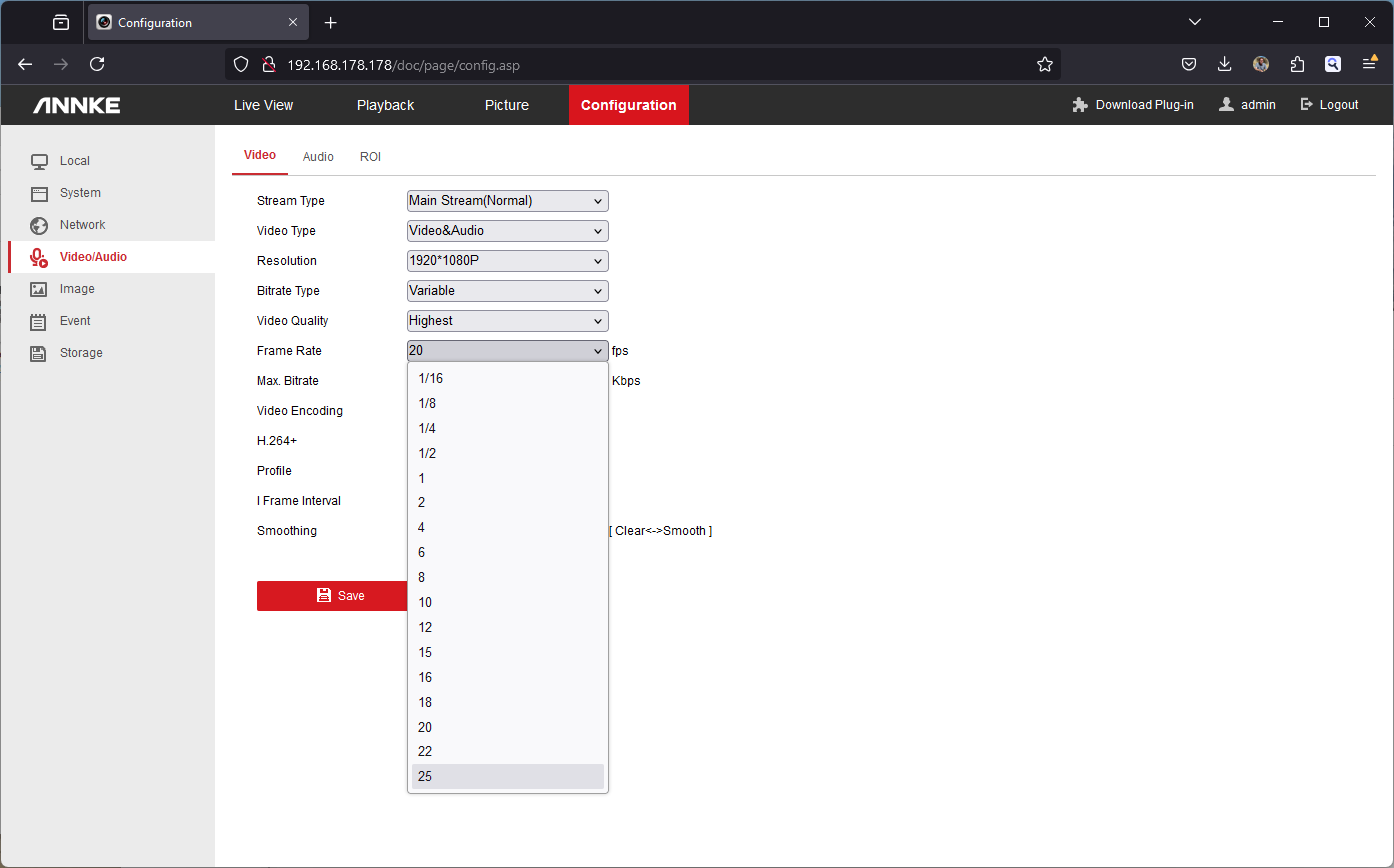Image resolution: width=1394 pixels, height=868 pixels.
Task: Select 25 fps from frame rate list
Action: [x=507, y=777]
